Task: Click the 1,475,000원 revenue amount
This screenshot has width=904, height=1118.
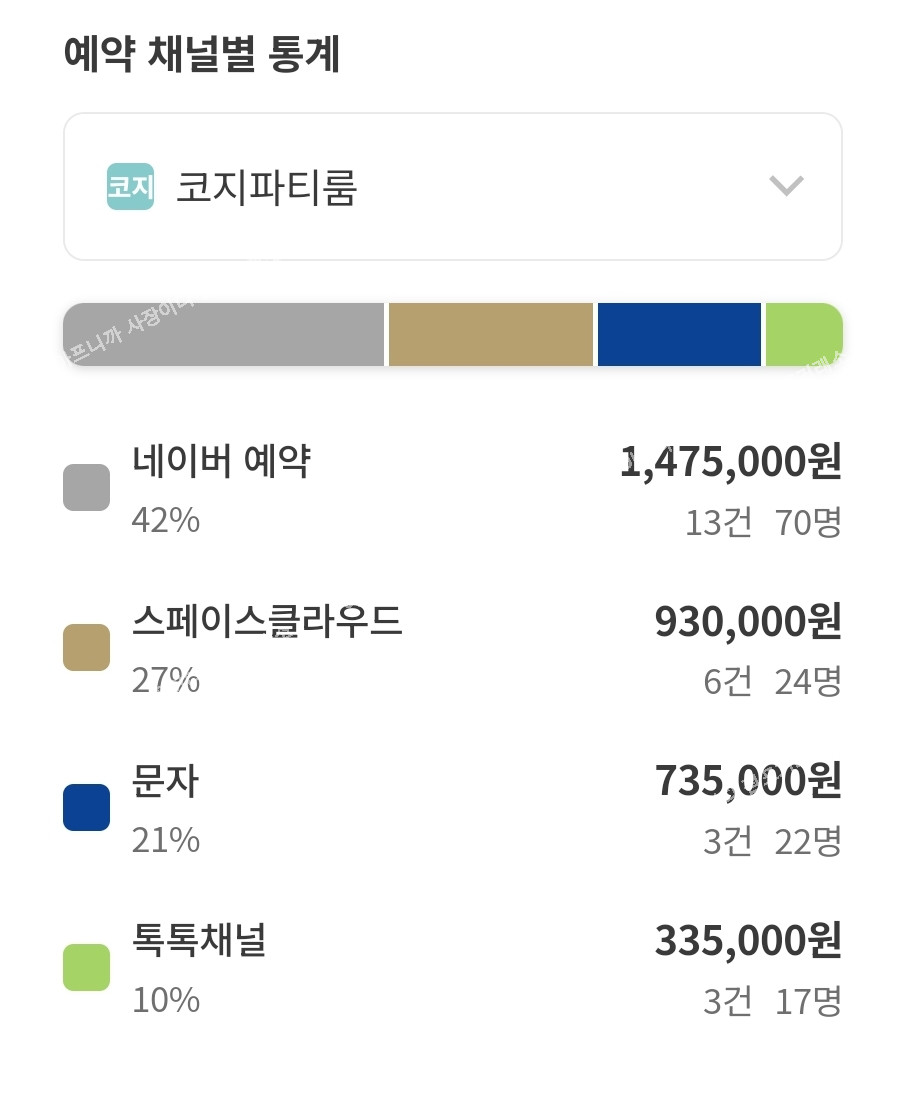Action: click(x=731, y=462)
